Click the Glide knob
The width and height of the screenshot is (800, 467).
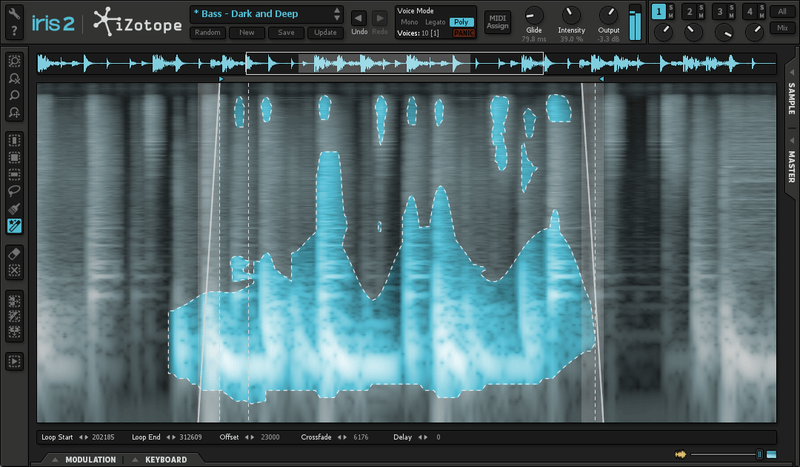[x=535, y=14]
